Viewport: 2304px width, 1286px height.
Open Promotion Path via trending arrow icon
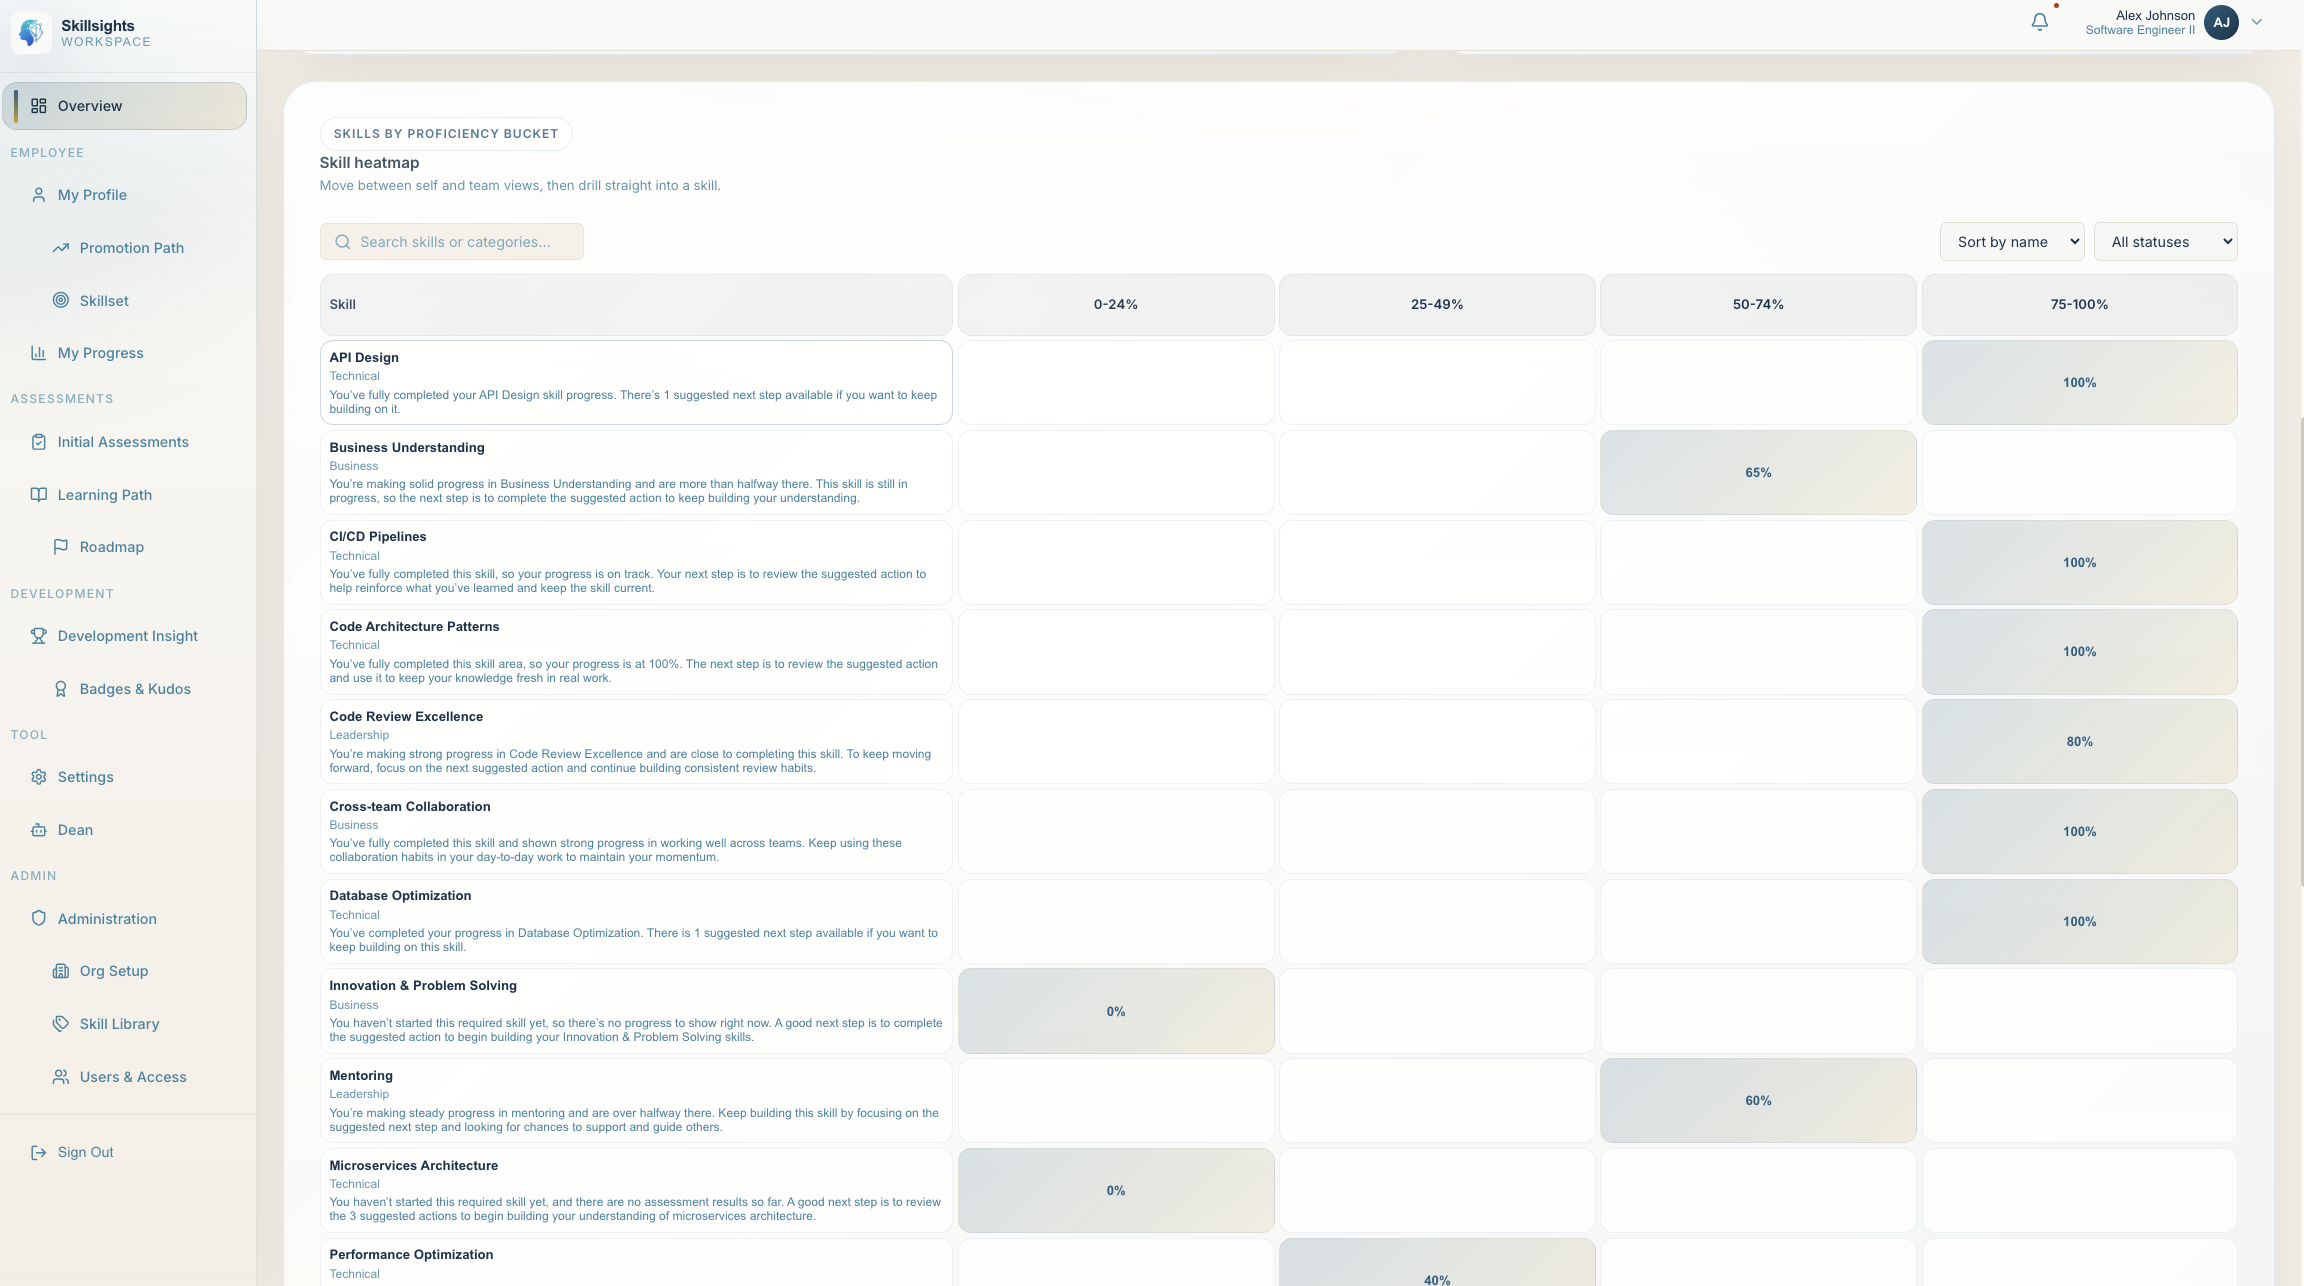61,248
